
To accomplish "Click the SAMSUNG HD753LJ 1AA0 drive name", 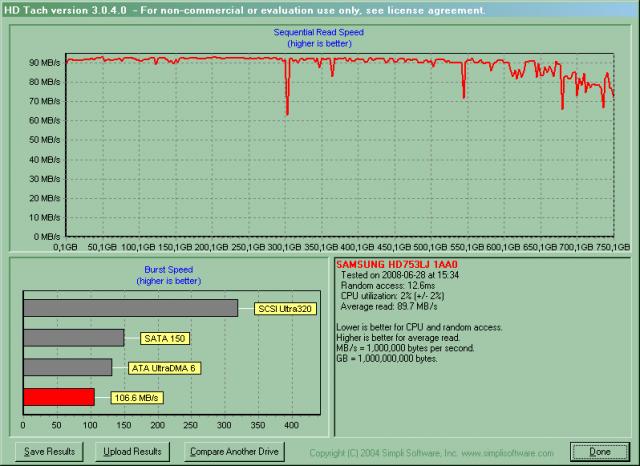I will point(397,264).
